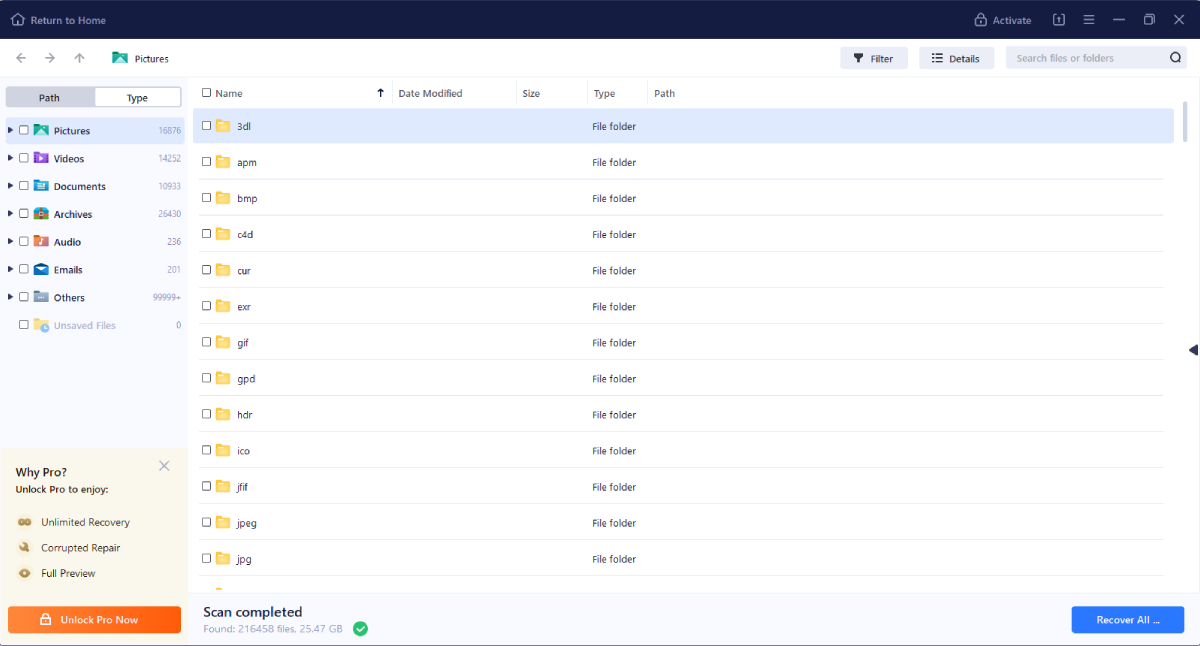Go forward with the right arrow
Image resolution: width=1200 pixels, height=646 pixels.
tap(50, 58)
